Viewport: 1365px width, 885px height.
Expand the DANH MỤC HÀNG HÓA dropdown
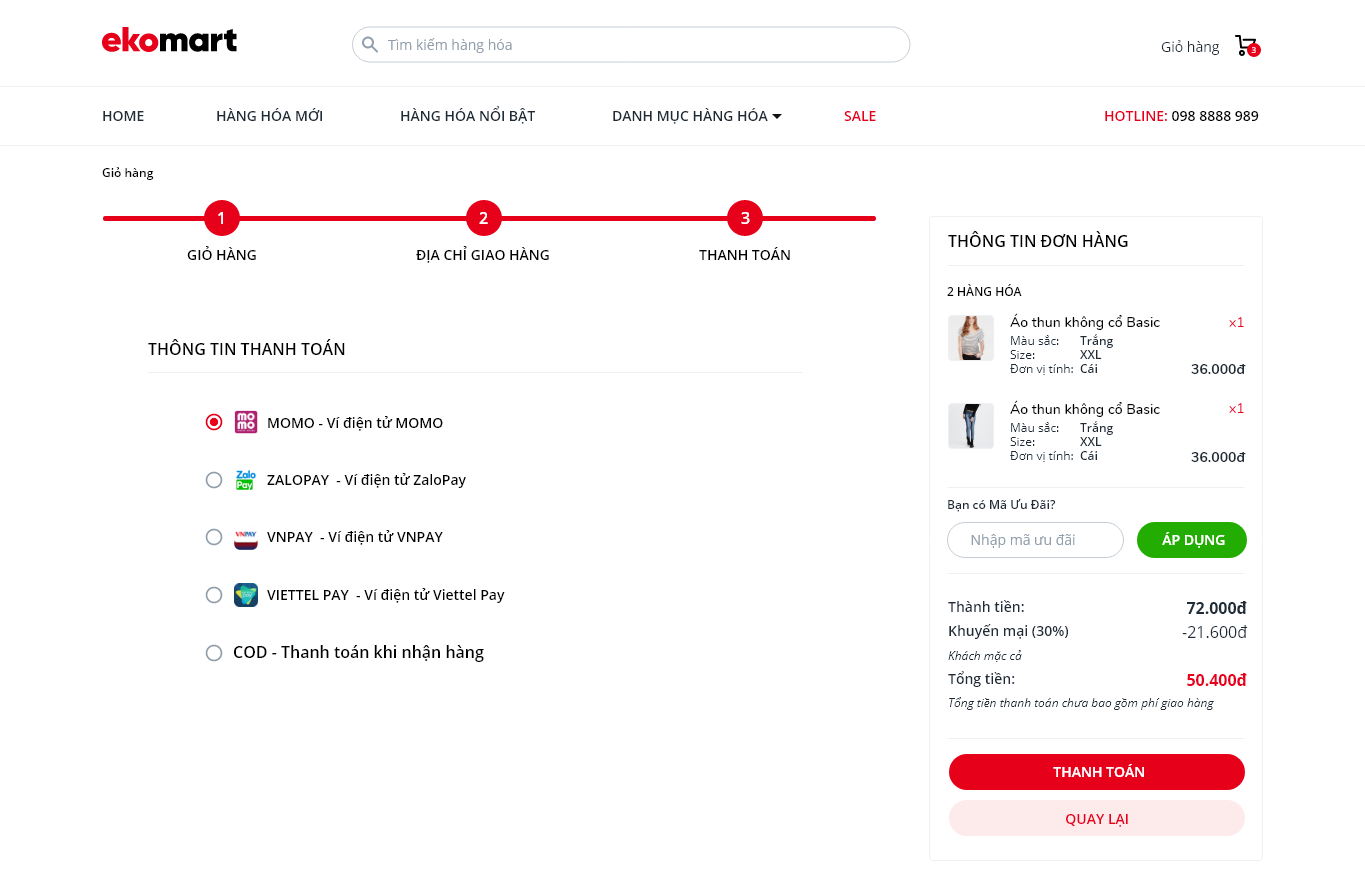pos(696,116)
